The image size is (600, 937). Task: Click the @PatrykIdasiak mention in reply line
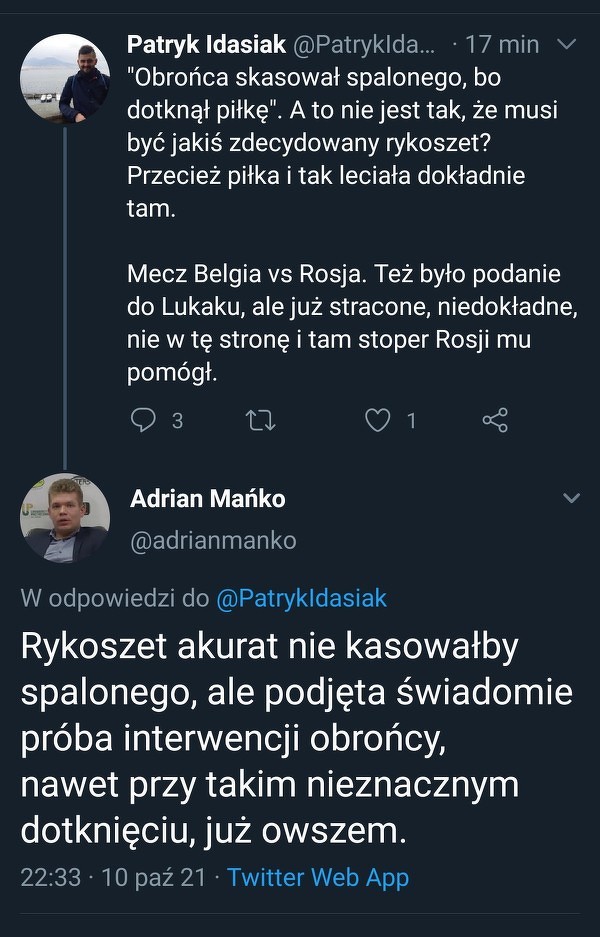pos(301,598)
